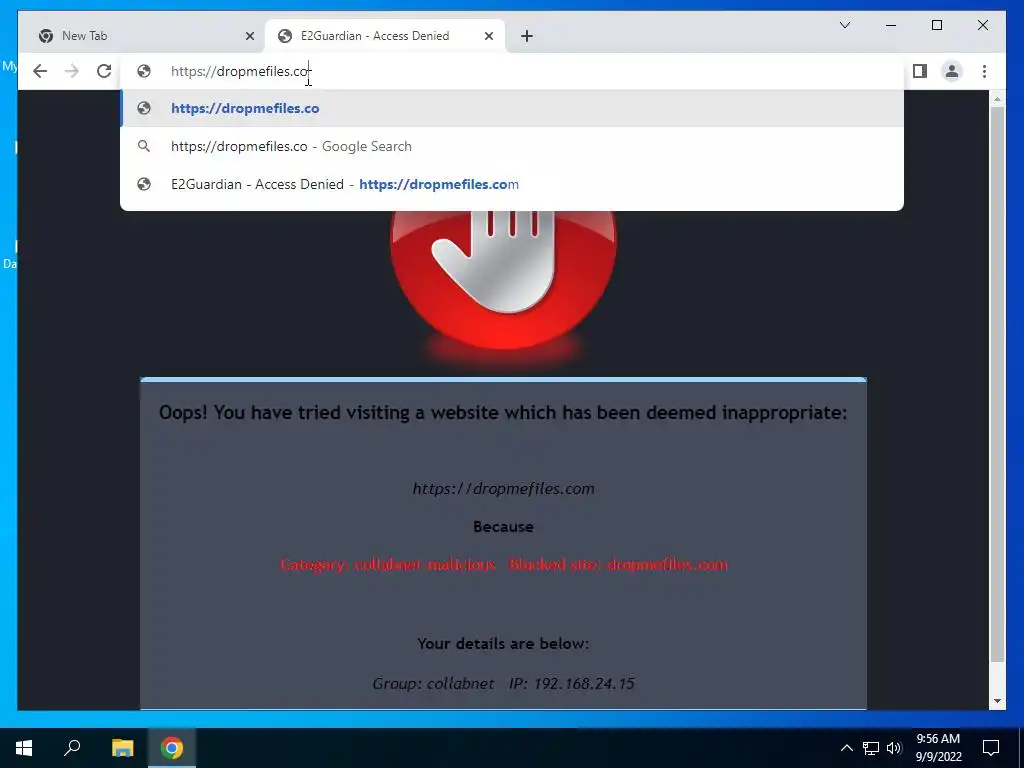Viewport: 1024px width, 768px height.
Task: Select the E2Guardian - Access Denied tab
Action: [385, 36]
